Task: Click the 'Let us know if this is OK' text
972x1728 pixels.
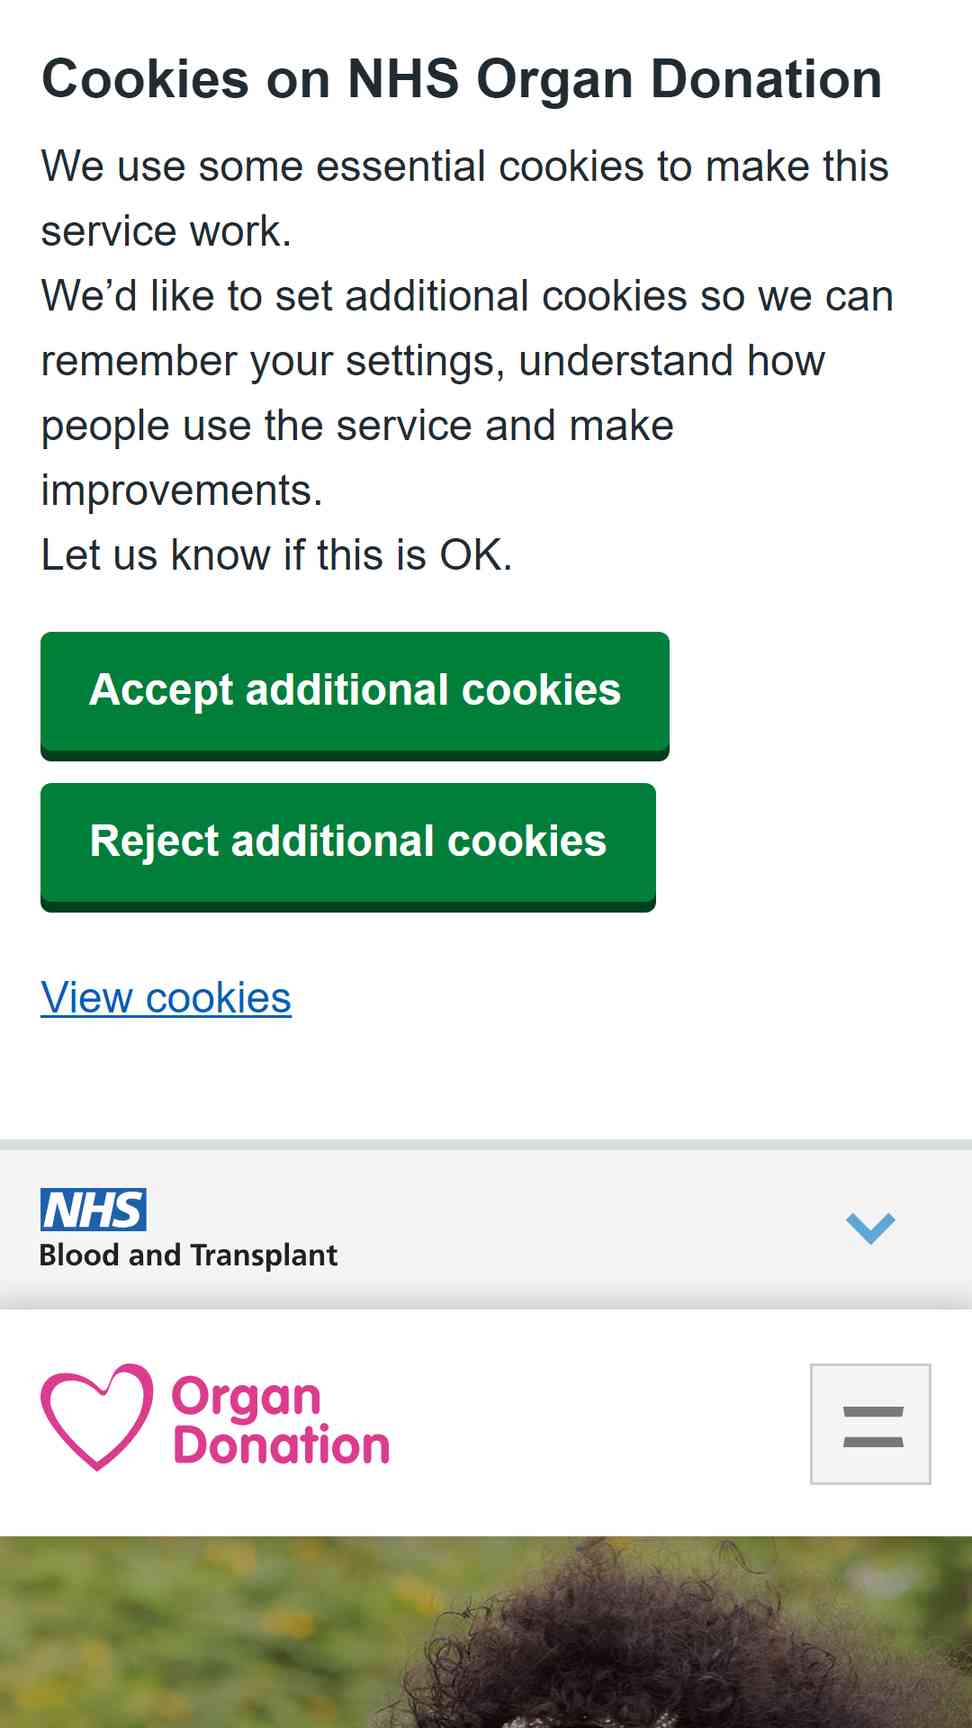Action: [276, 555]
